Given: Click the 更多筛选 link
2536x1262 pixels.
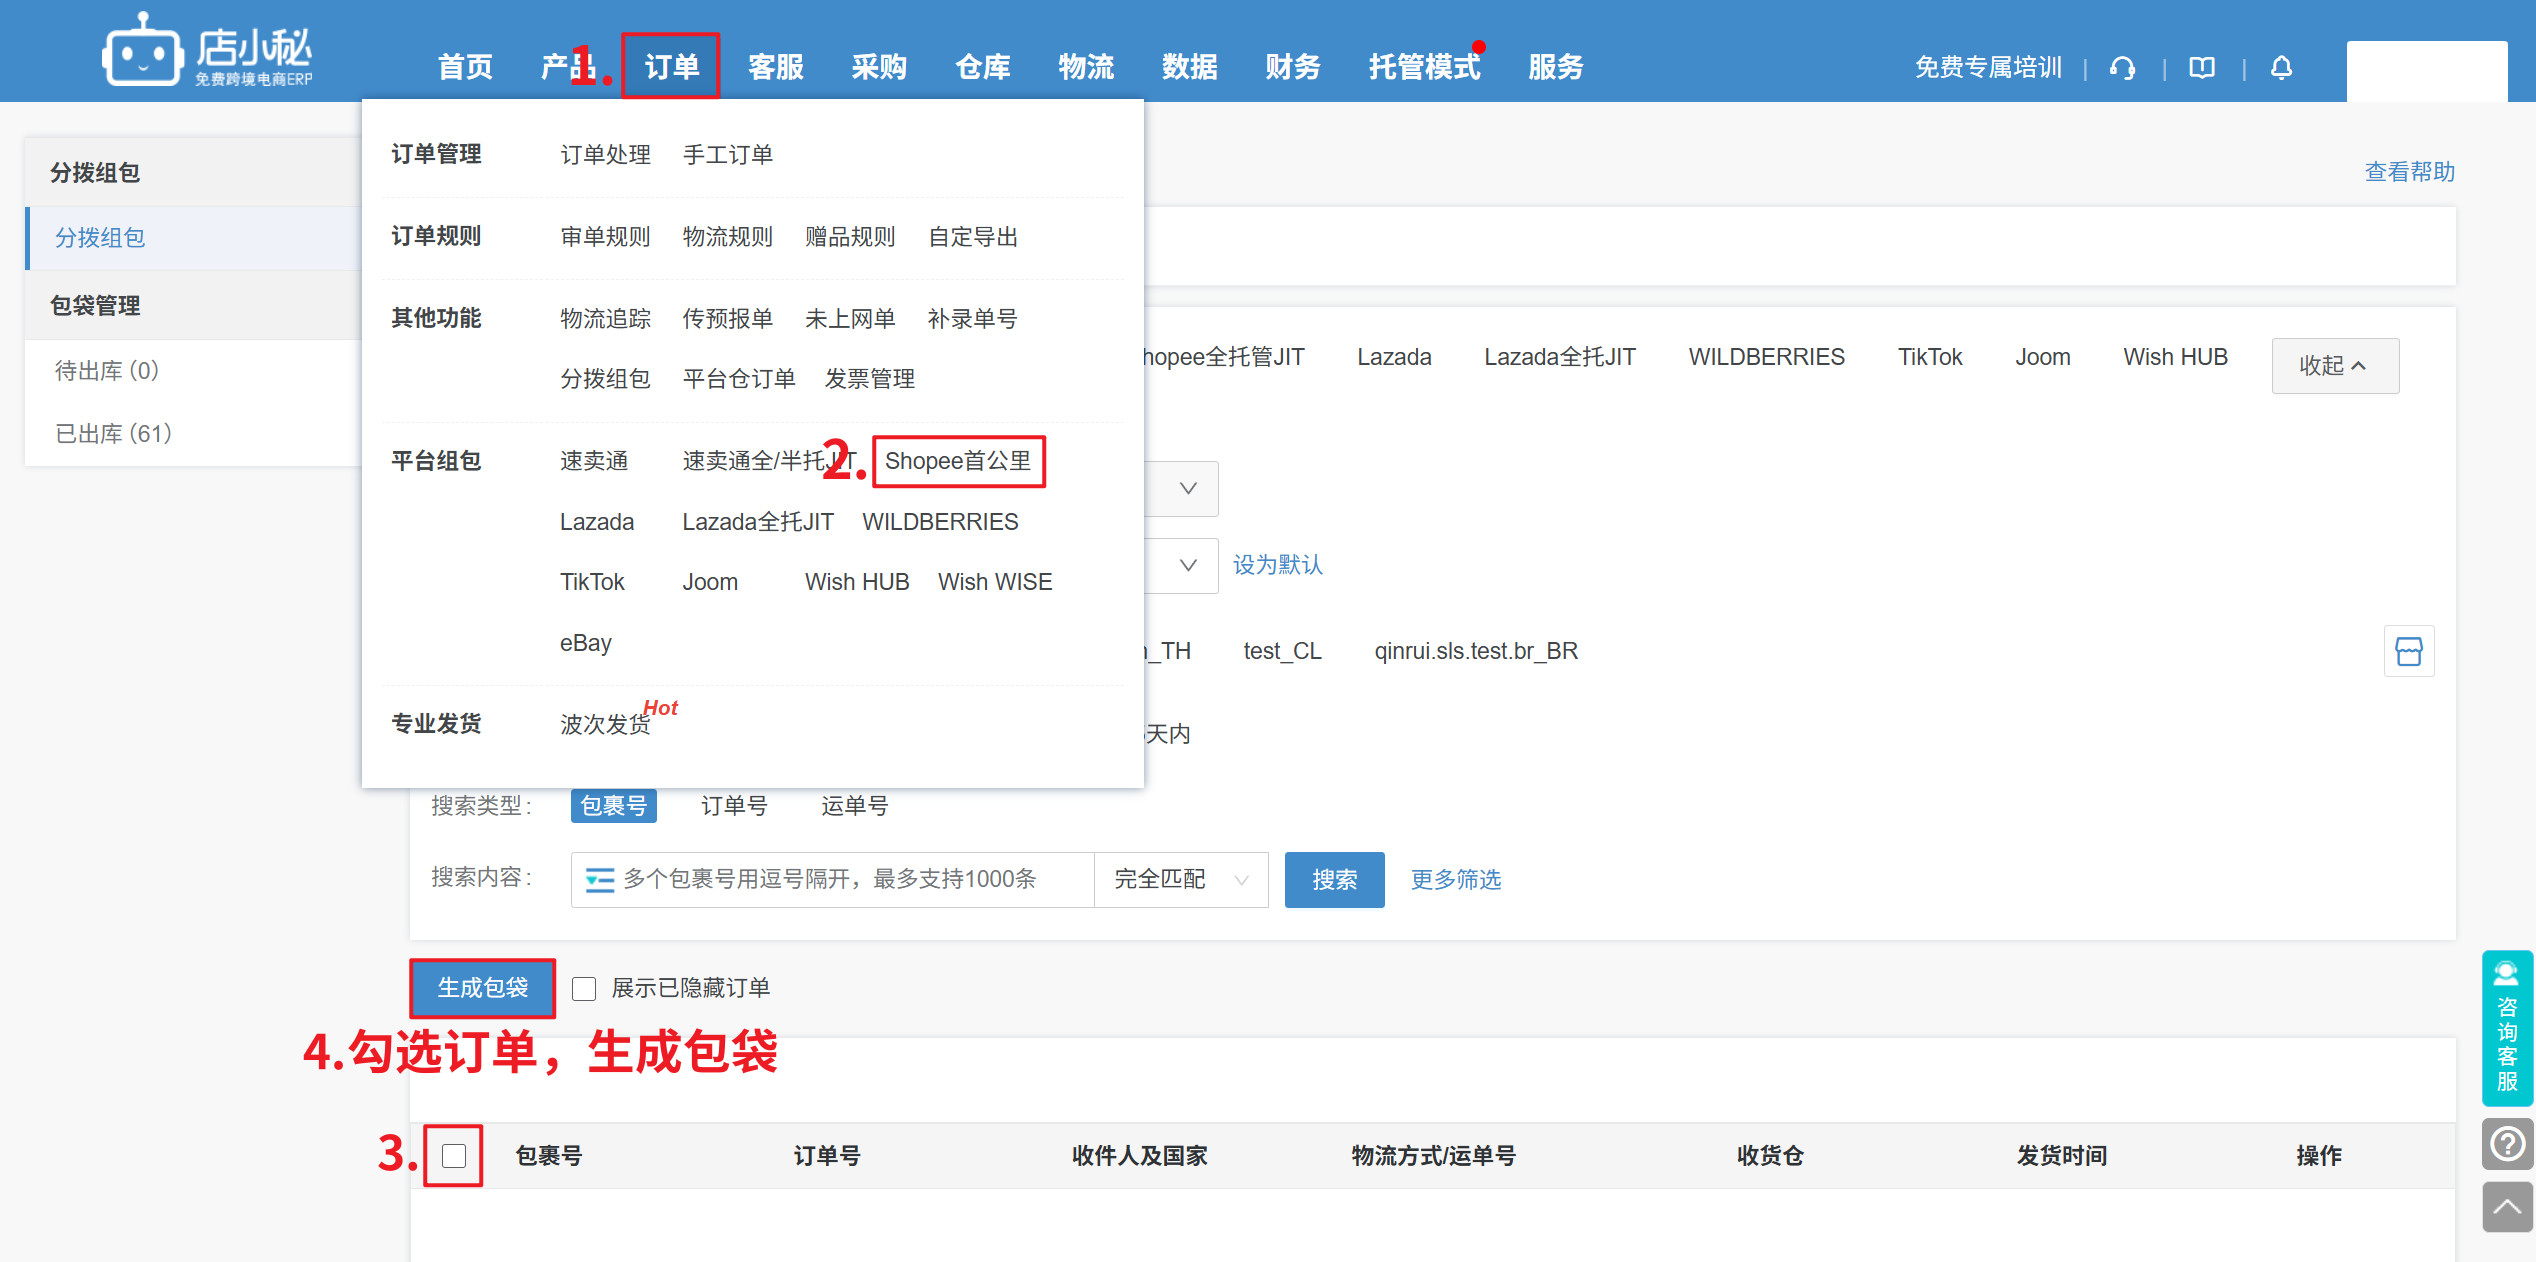Looking at the screenshot, I should pyautogui.click(x=1455, y=880).
